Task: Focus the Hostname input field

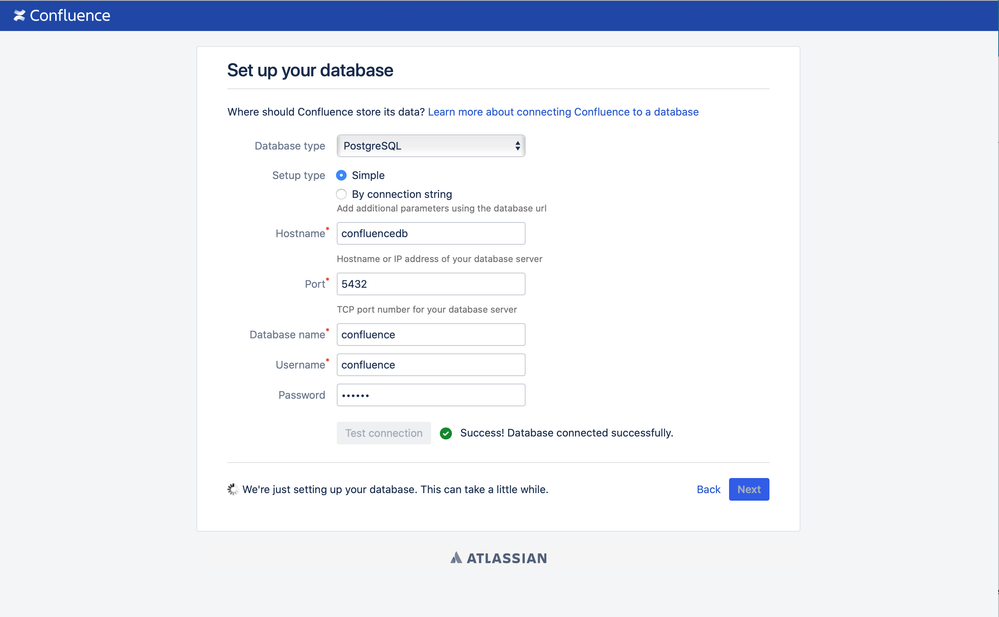Action: click(431, 233)
